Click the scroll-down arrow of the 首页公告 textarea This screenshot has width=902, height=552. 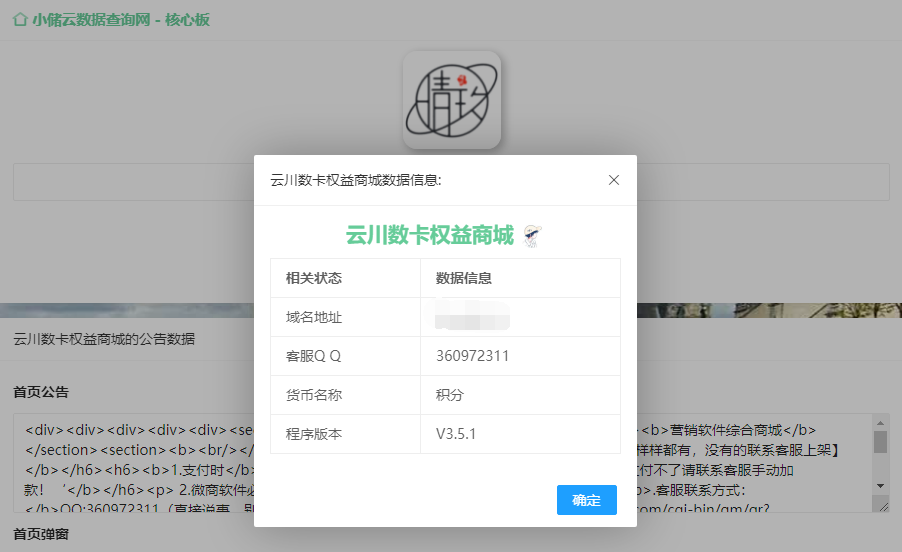click(880, 486)
